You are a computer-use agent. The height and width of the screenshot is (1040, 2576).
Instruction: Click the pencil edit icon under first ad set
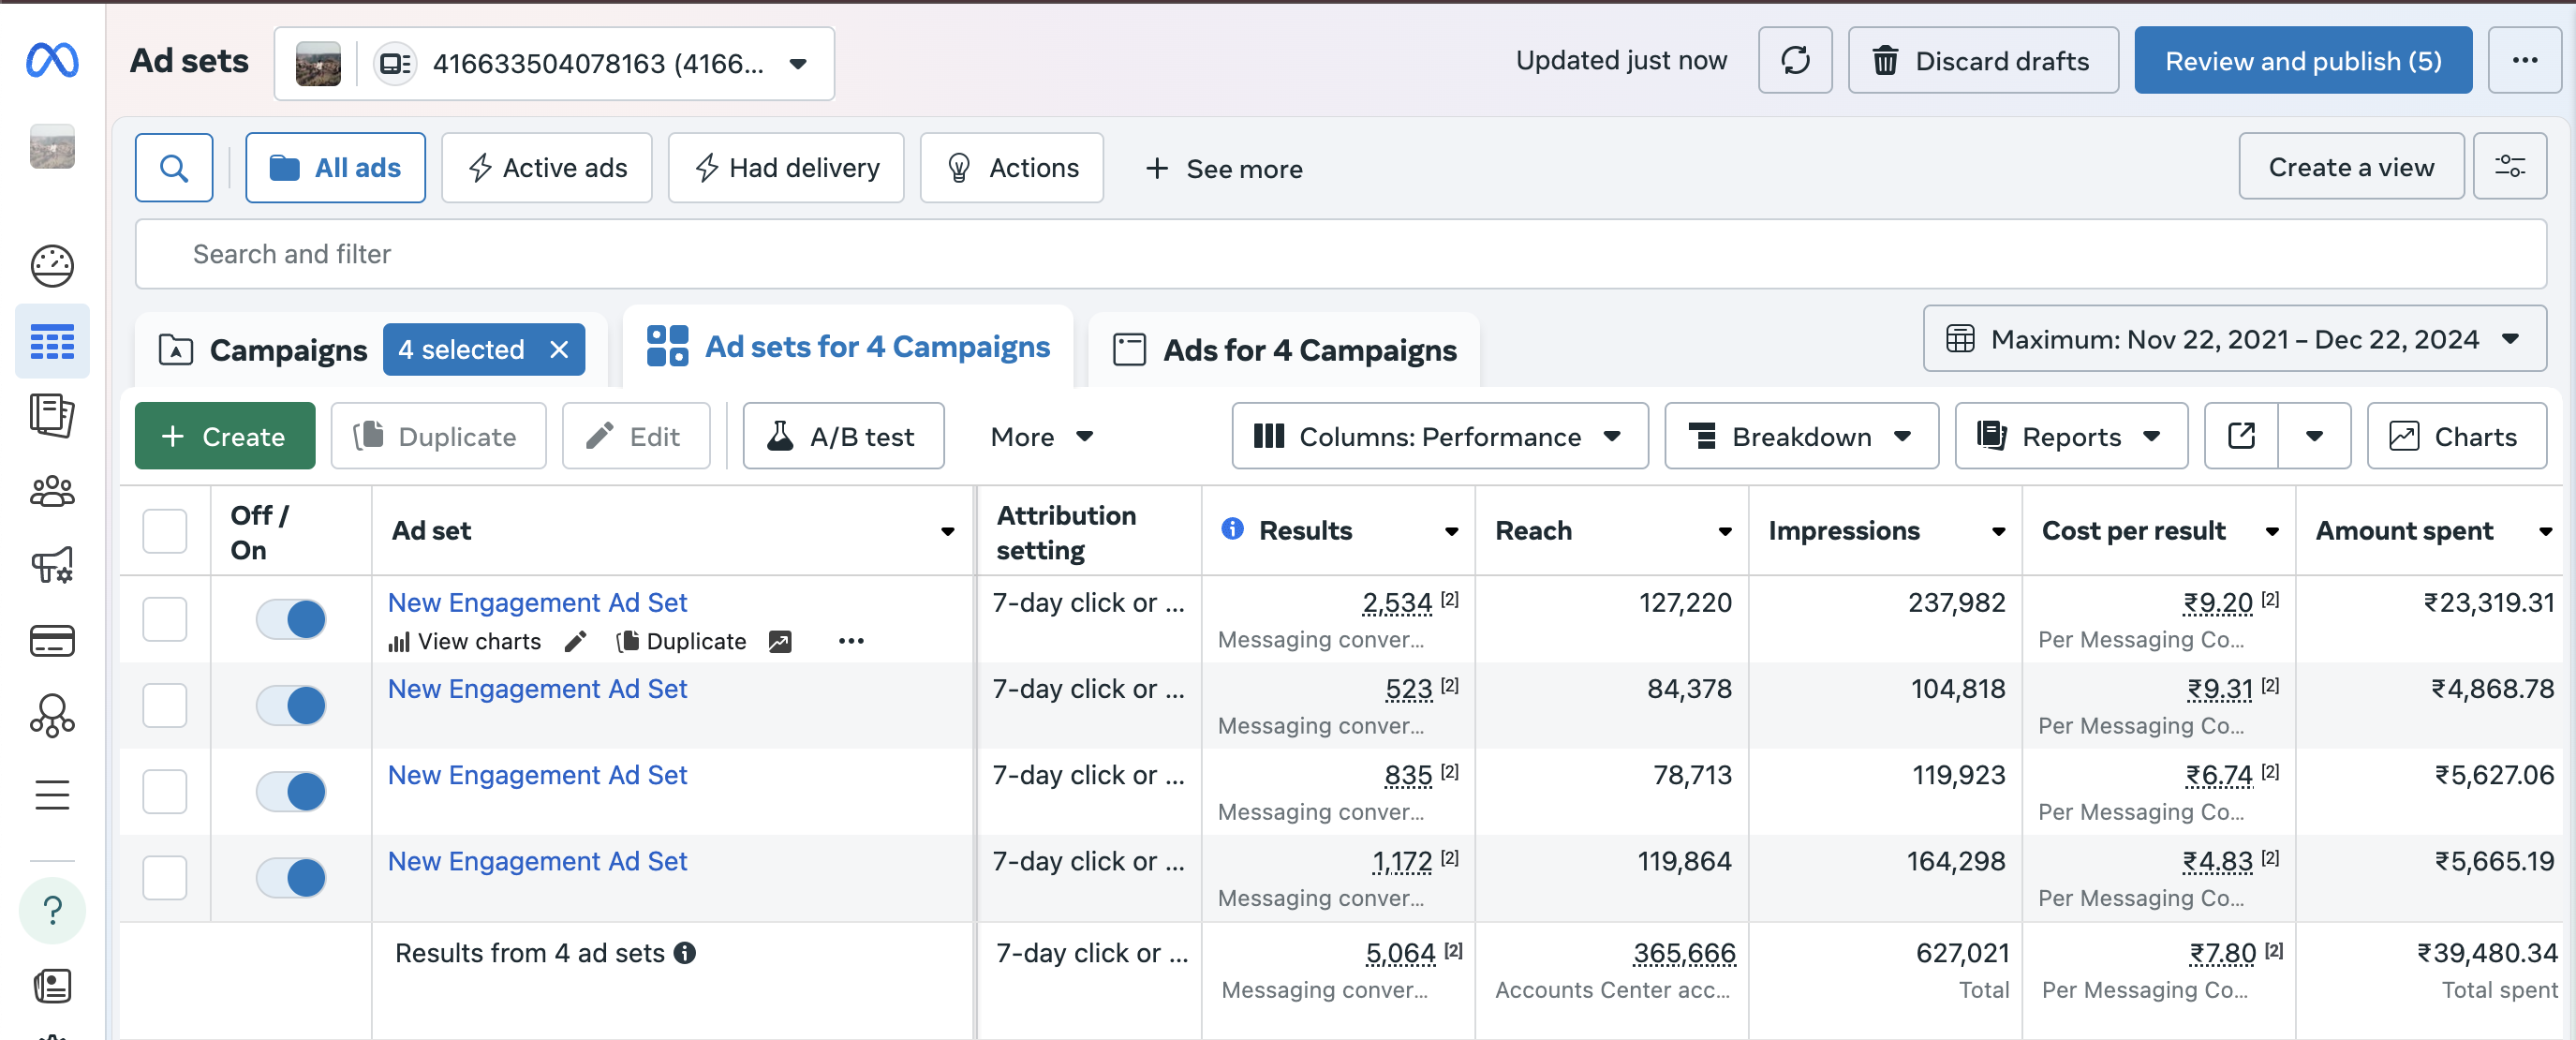point(575,641)
